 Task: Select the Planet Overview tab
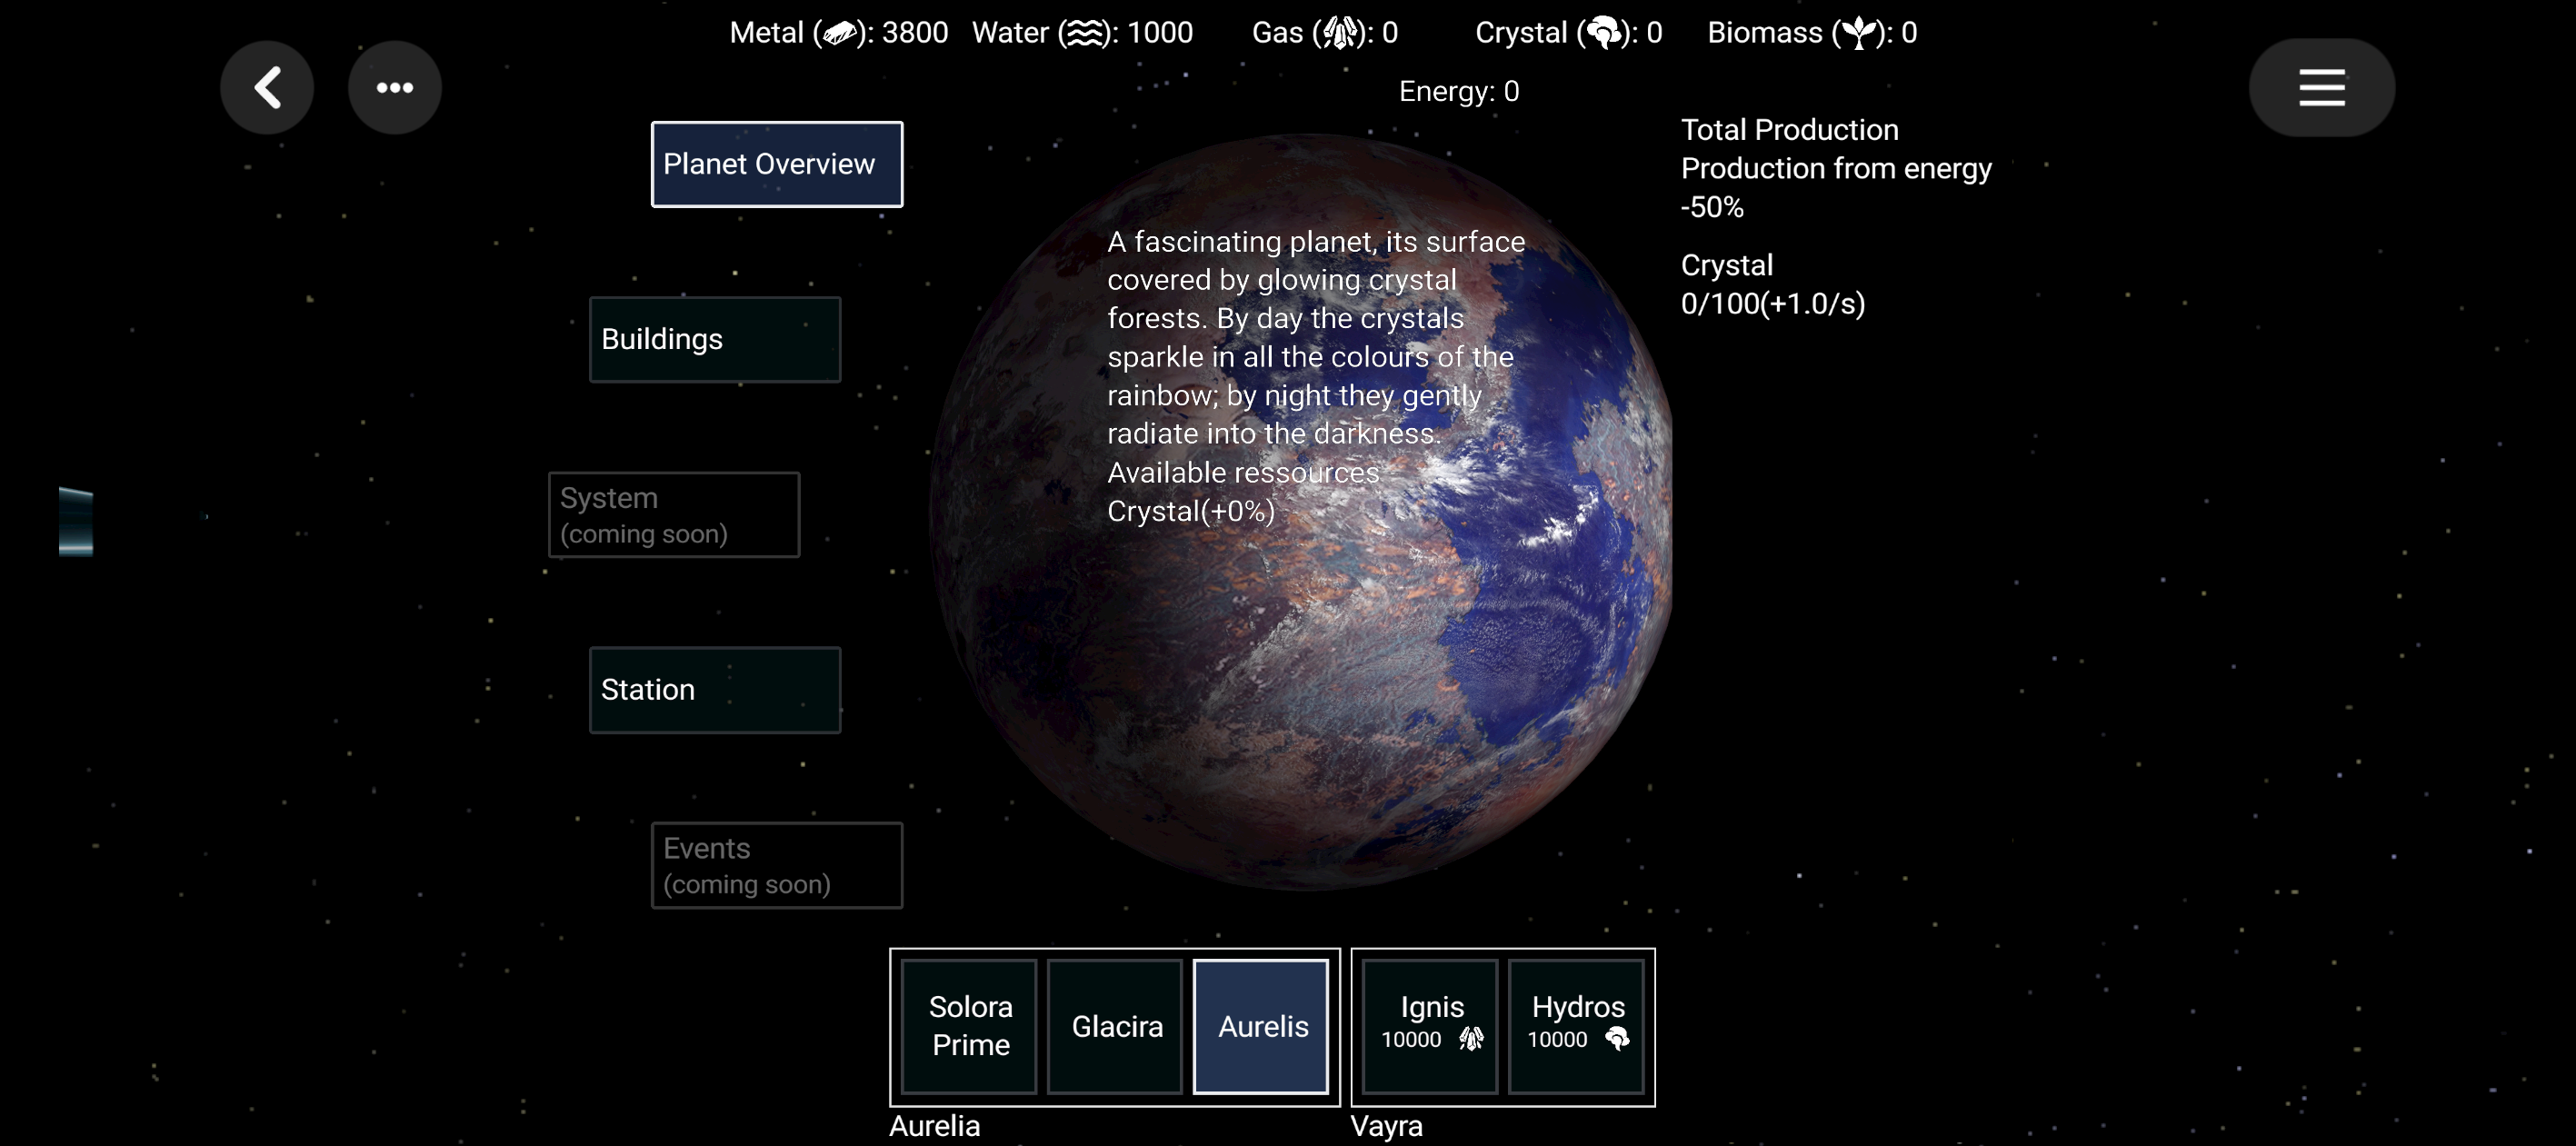tap(776, 164)
